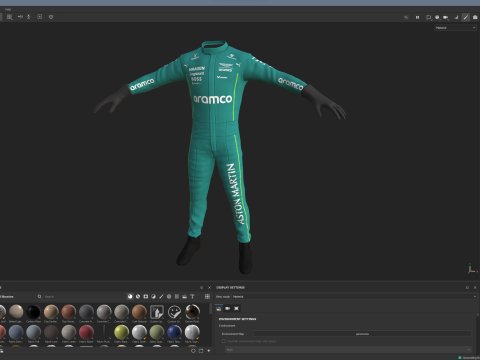480x360 pixels.
Task: Close the assets panel
Action: pyautogui.click(x=209, y=287)
